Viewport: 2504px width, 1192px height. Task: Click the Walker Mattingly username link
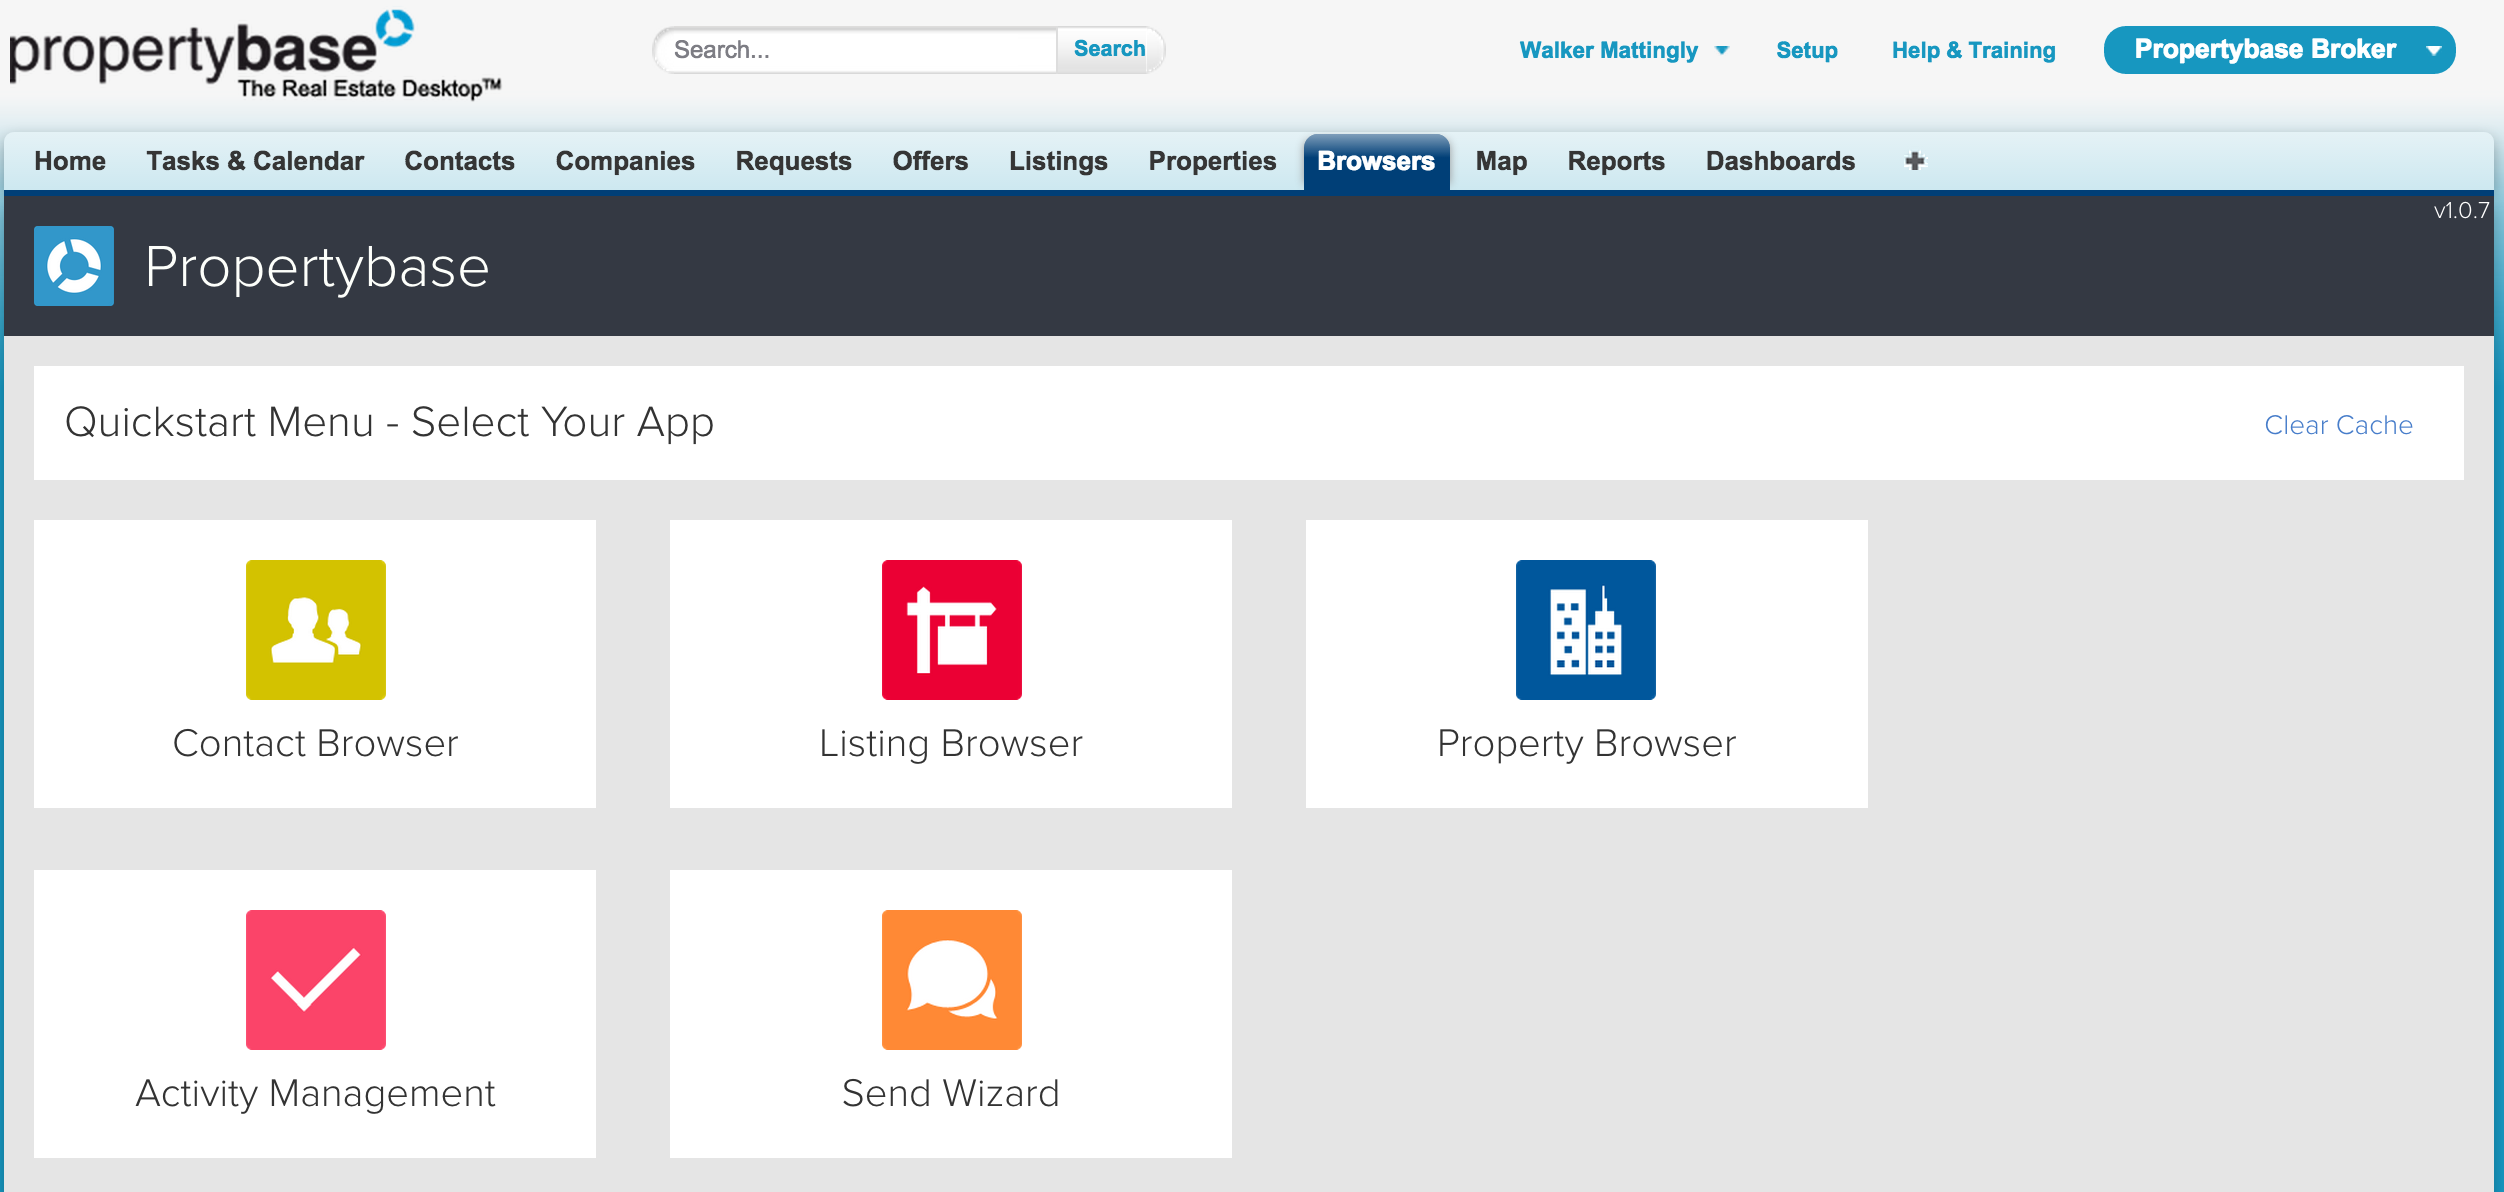[1608, 50]
